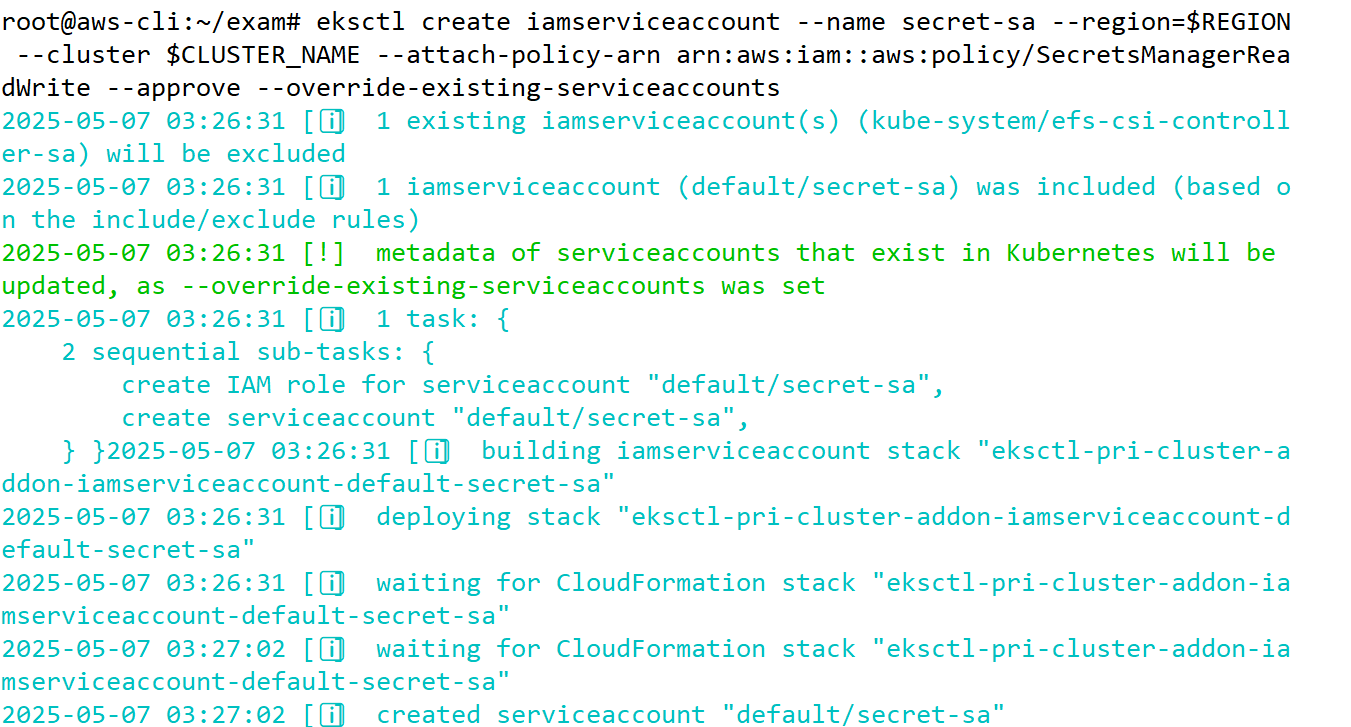Screen dimensions: 1351x727
Task: Click "--override-existing-serviceaccounts" in the typed command
Action: pos(519,88)
